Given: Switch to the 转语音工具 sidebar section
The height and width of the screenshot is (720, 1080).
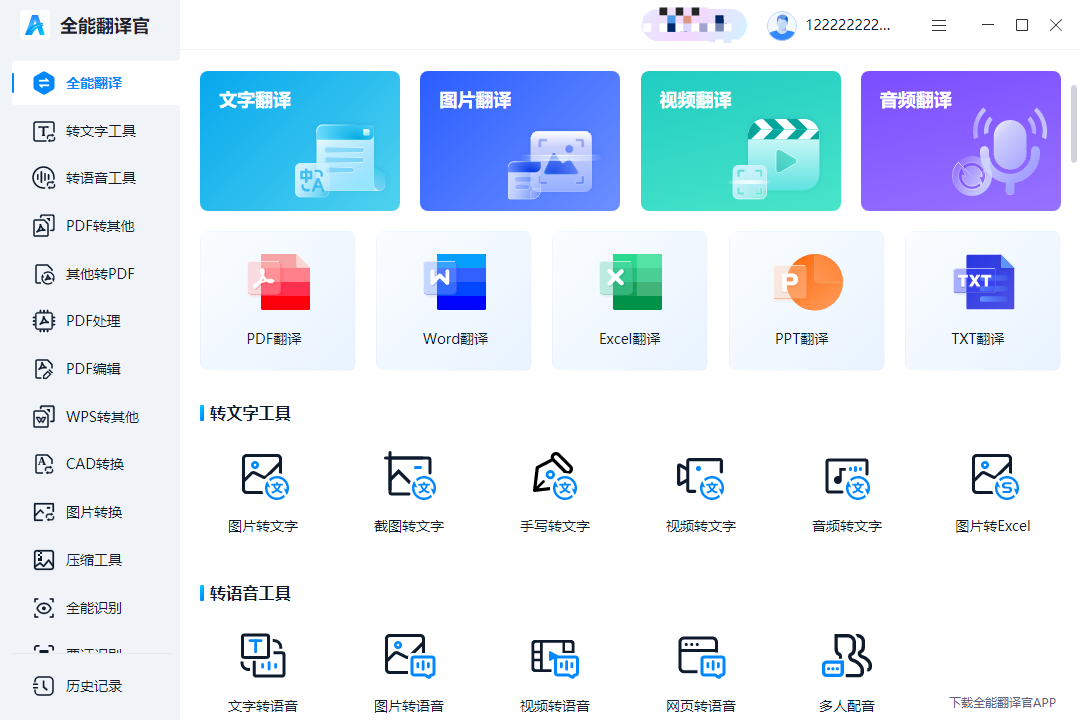Looking at the screenshot, I should pos(90,178).
